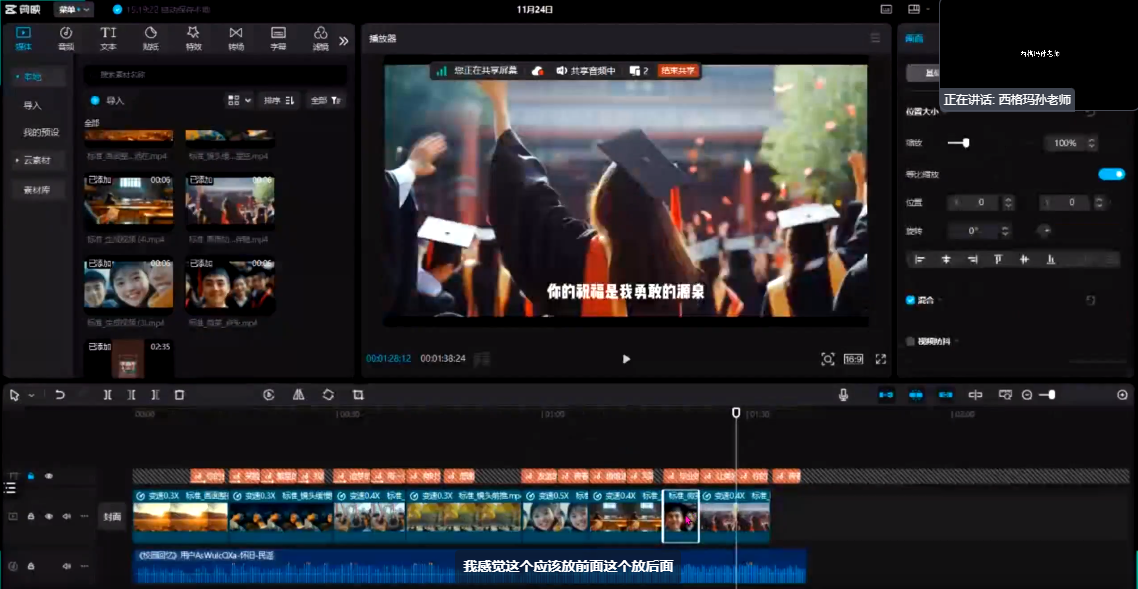Image resolution: width=1138 pixels, height=589 pixels.
Task: Uncheck the 混合 (Blend) checkbox
Action: point(910,300)
